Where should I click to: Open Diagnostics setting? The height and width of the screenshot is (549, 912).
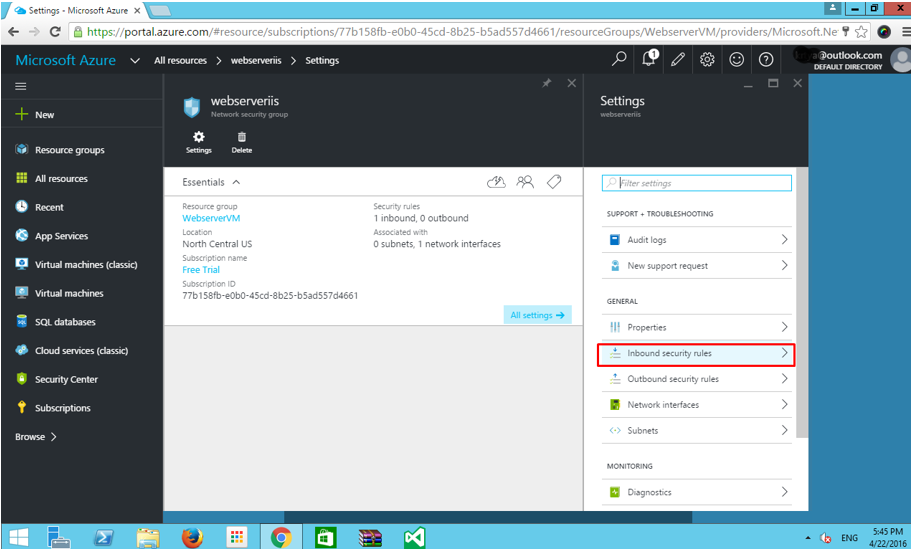(x=697, y=493)
